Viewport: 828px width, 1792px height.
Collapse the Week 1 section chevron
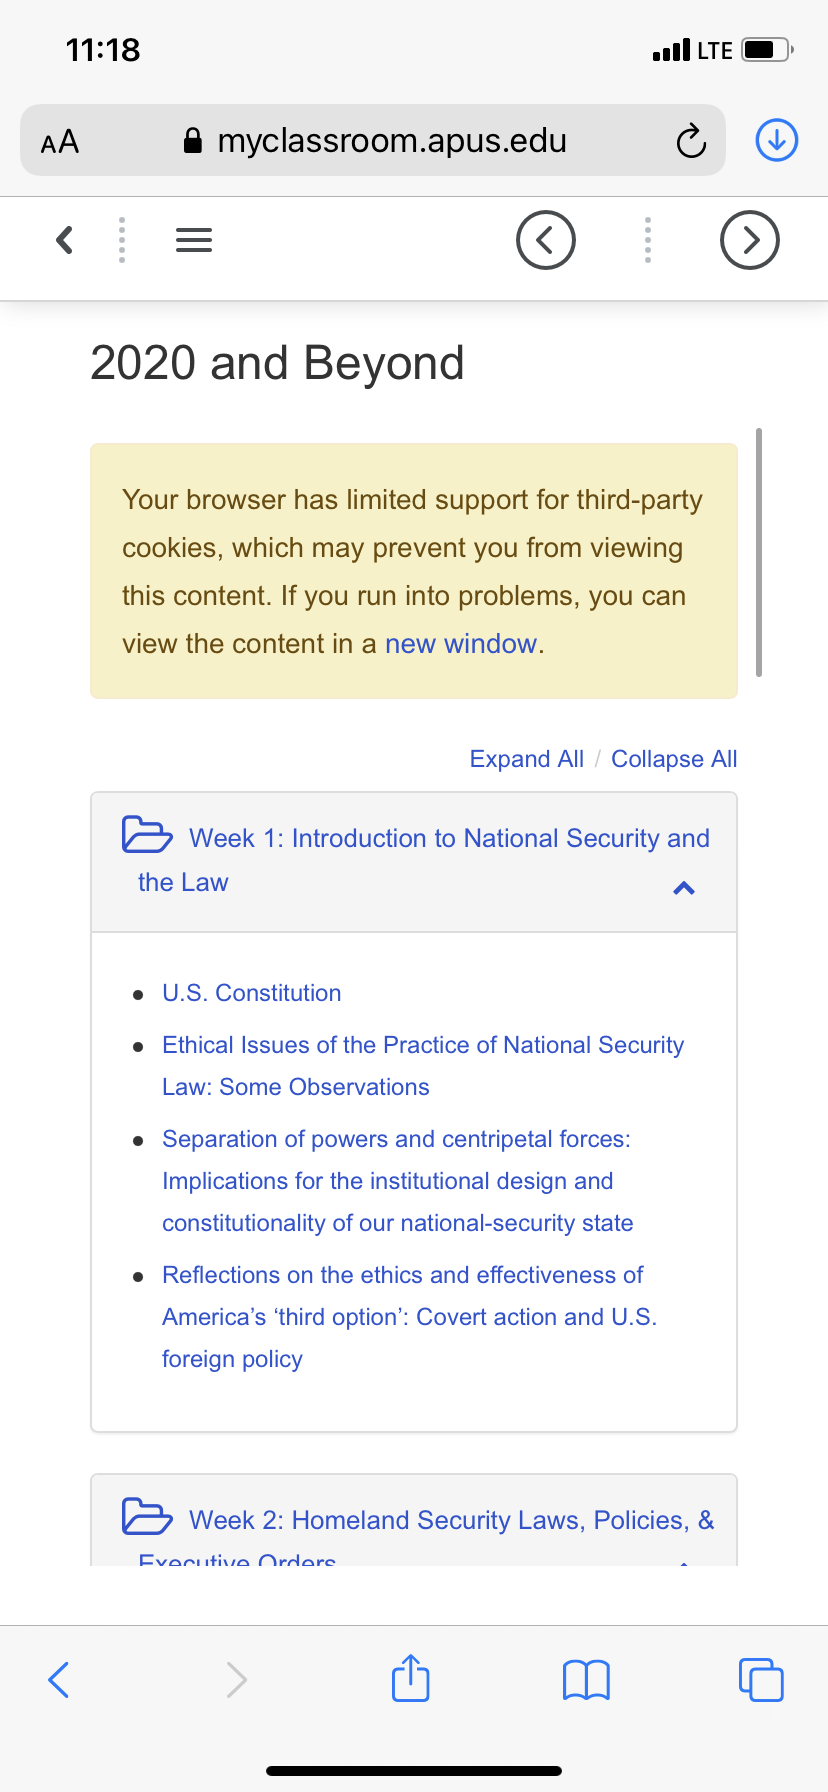(x=684, y=888)
